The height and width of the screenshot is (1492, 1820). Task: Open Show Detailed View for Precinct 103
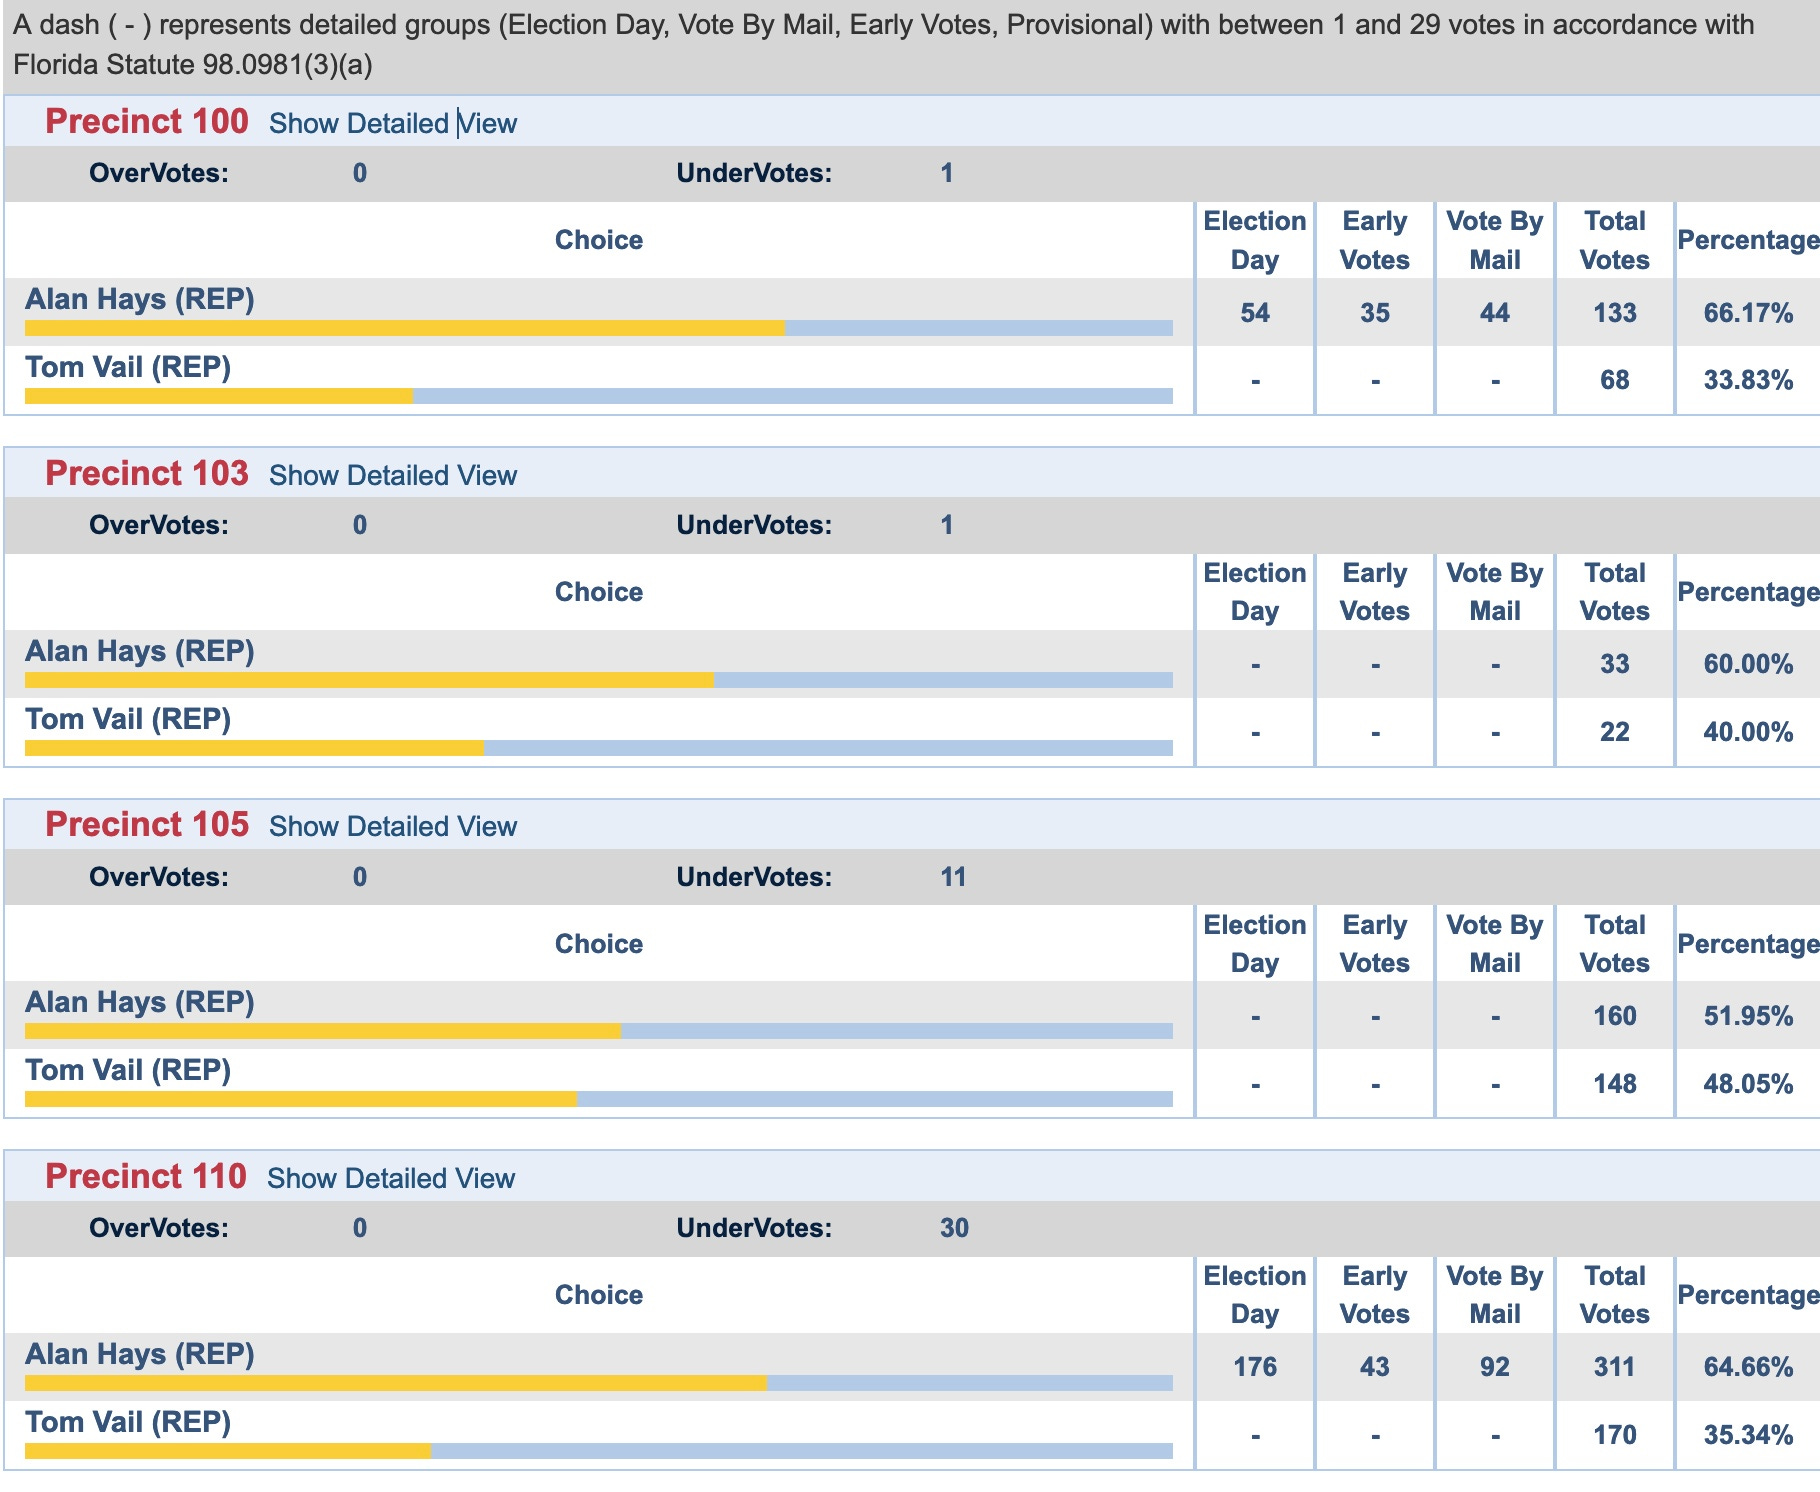click(x=393, y=475)
